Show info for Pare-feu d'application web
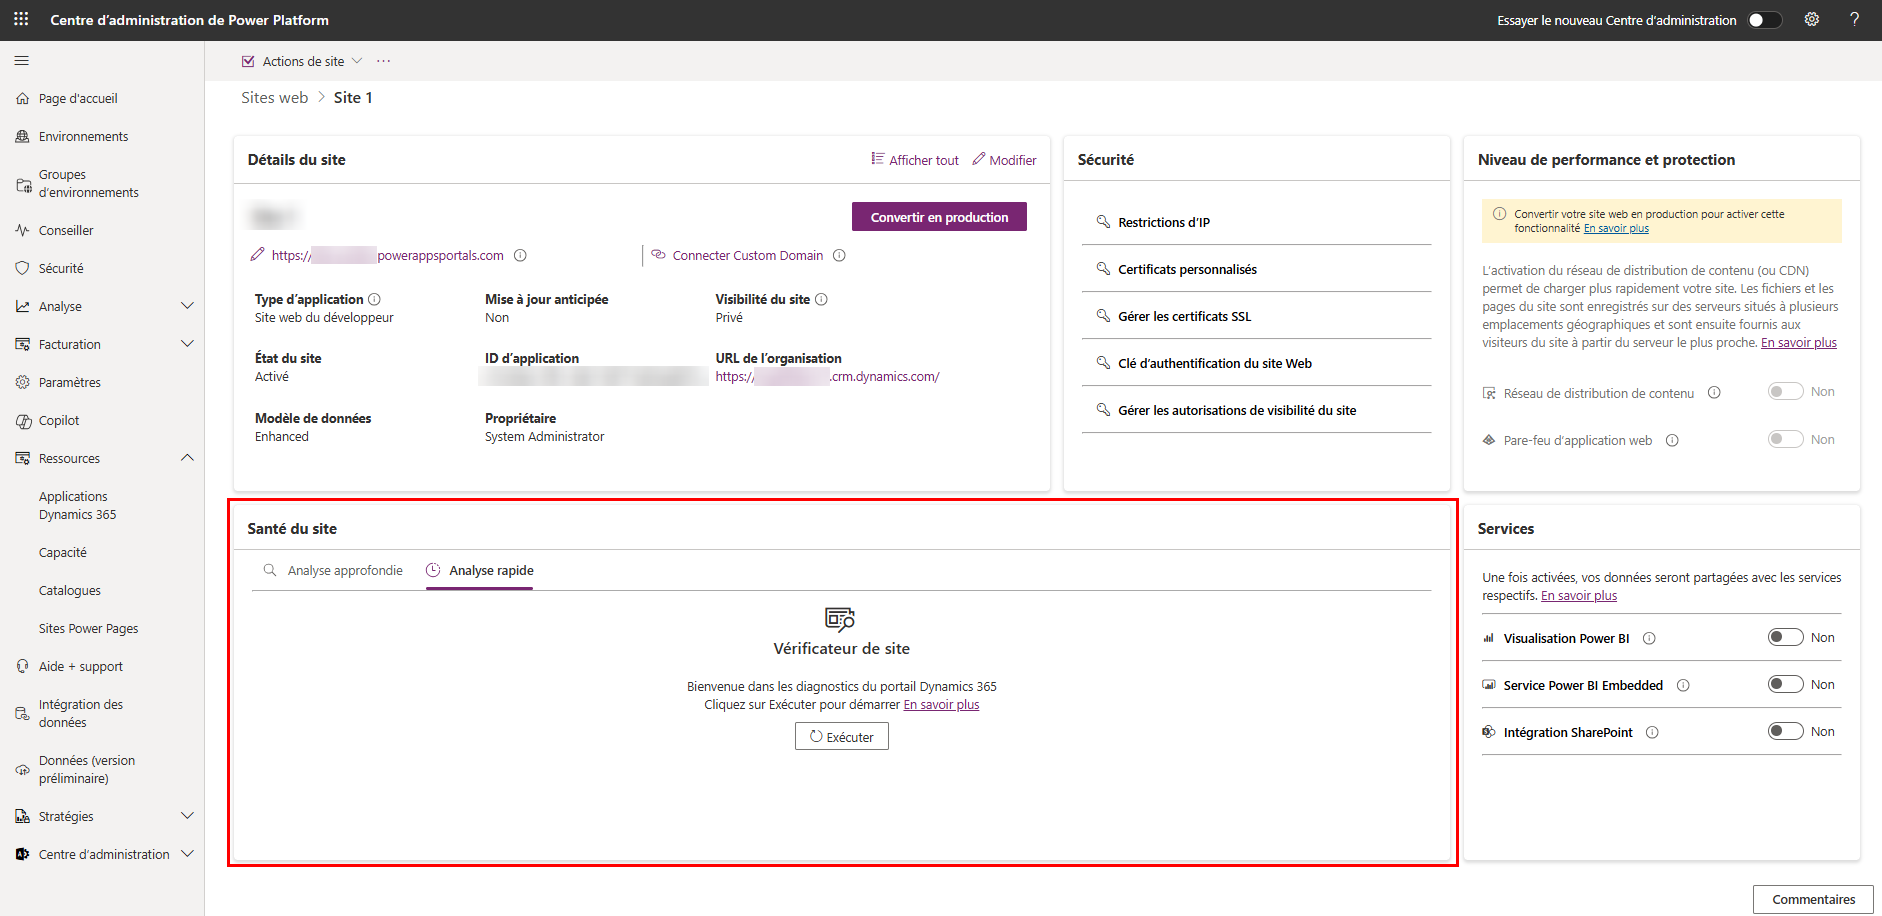This screenshot has width=1882, height=916. pyautogui.click(x=1672, y=440)
